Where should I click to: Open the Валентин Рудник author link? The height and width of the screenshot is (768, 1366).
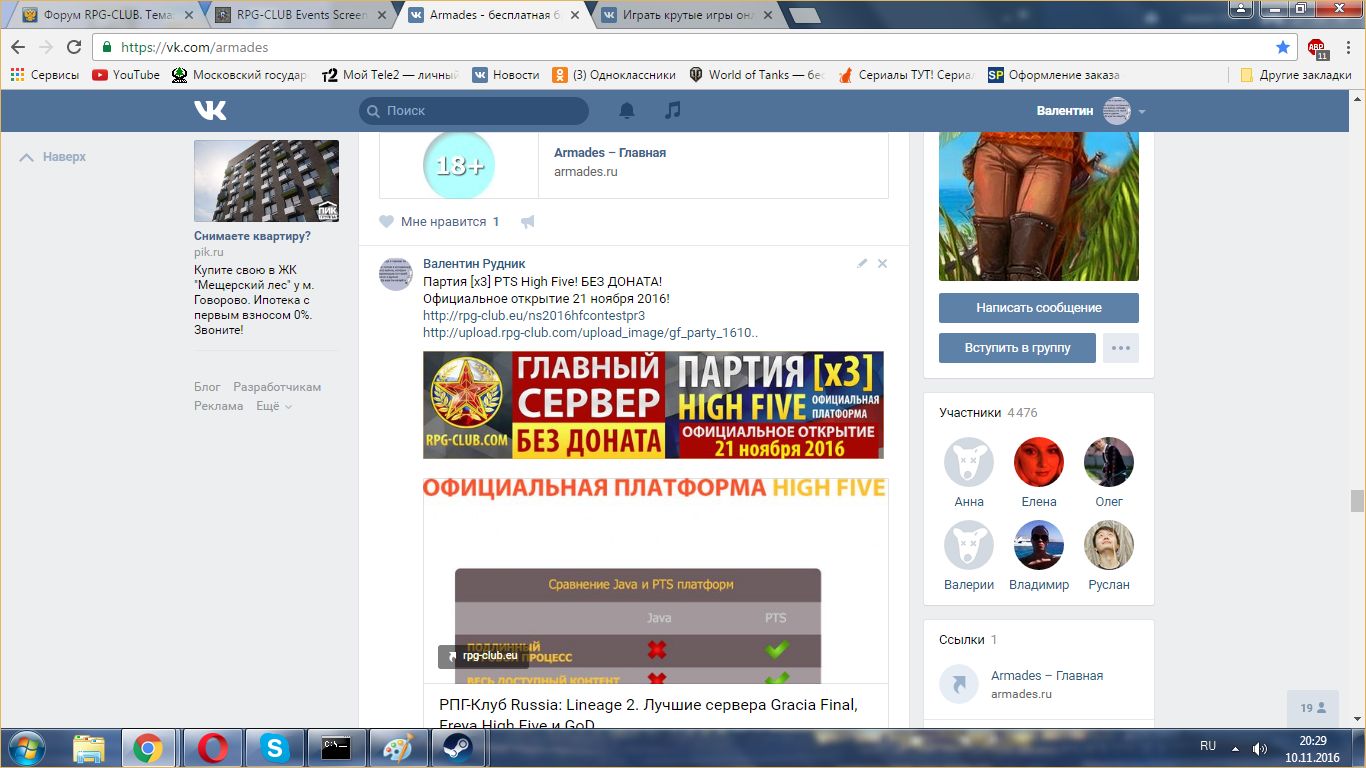[474, 263]
